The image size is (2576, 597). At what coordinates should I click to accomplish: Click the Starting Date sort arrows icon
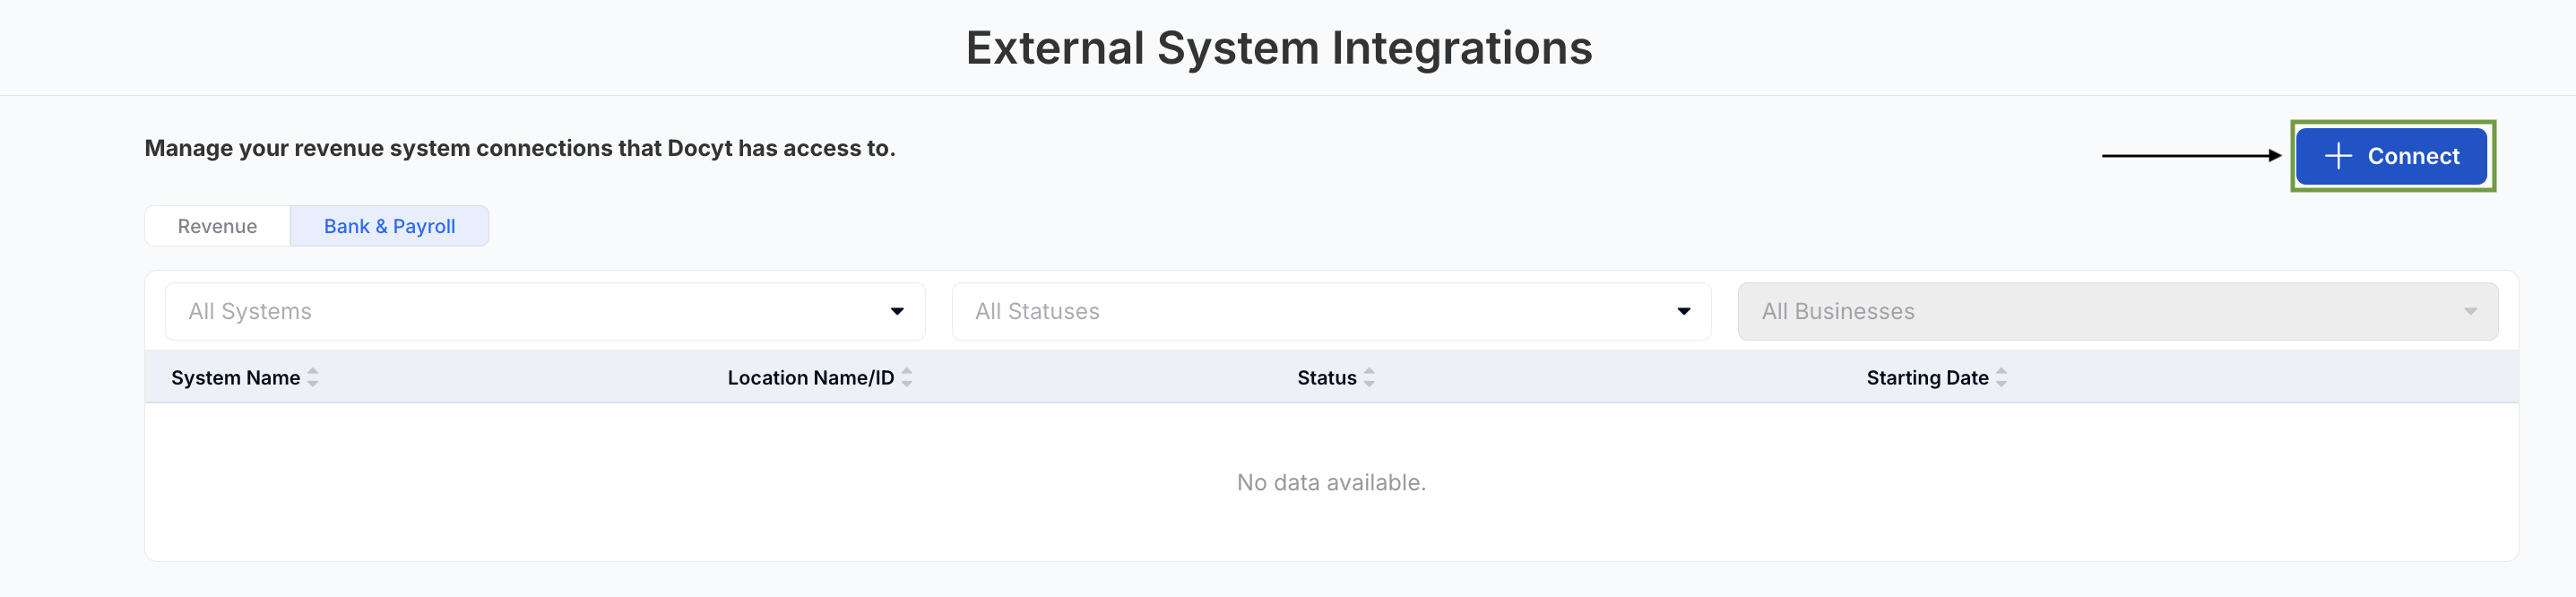click(2001, 378)
